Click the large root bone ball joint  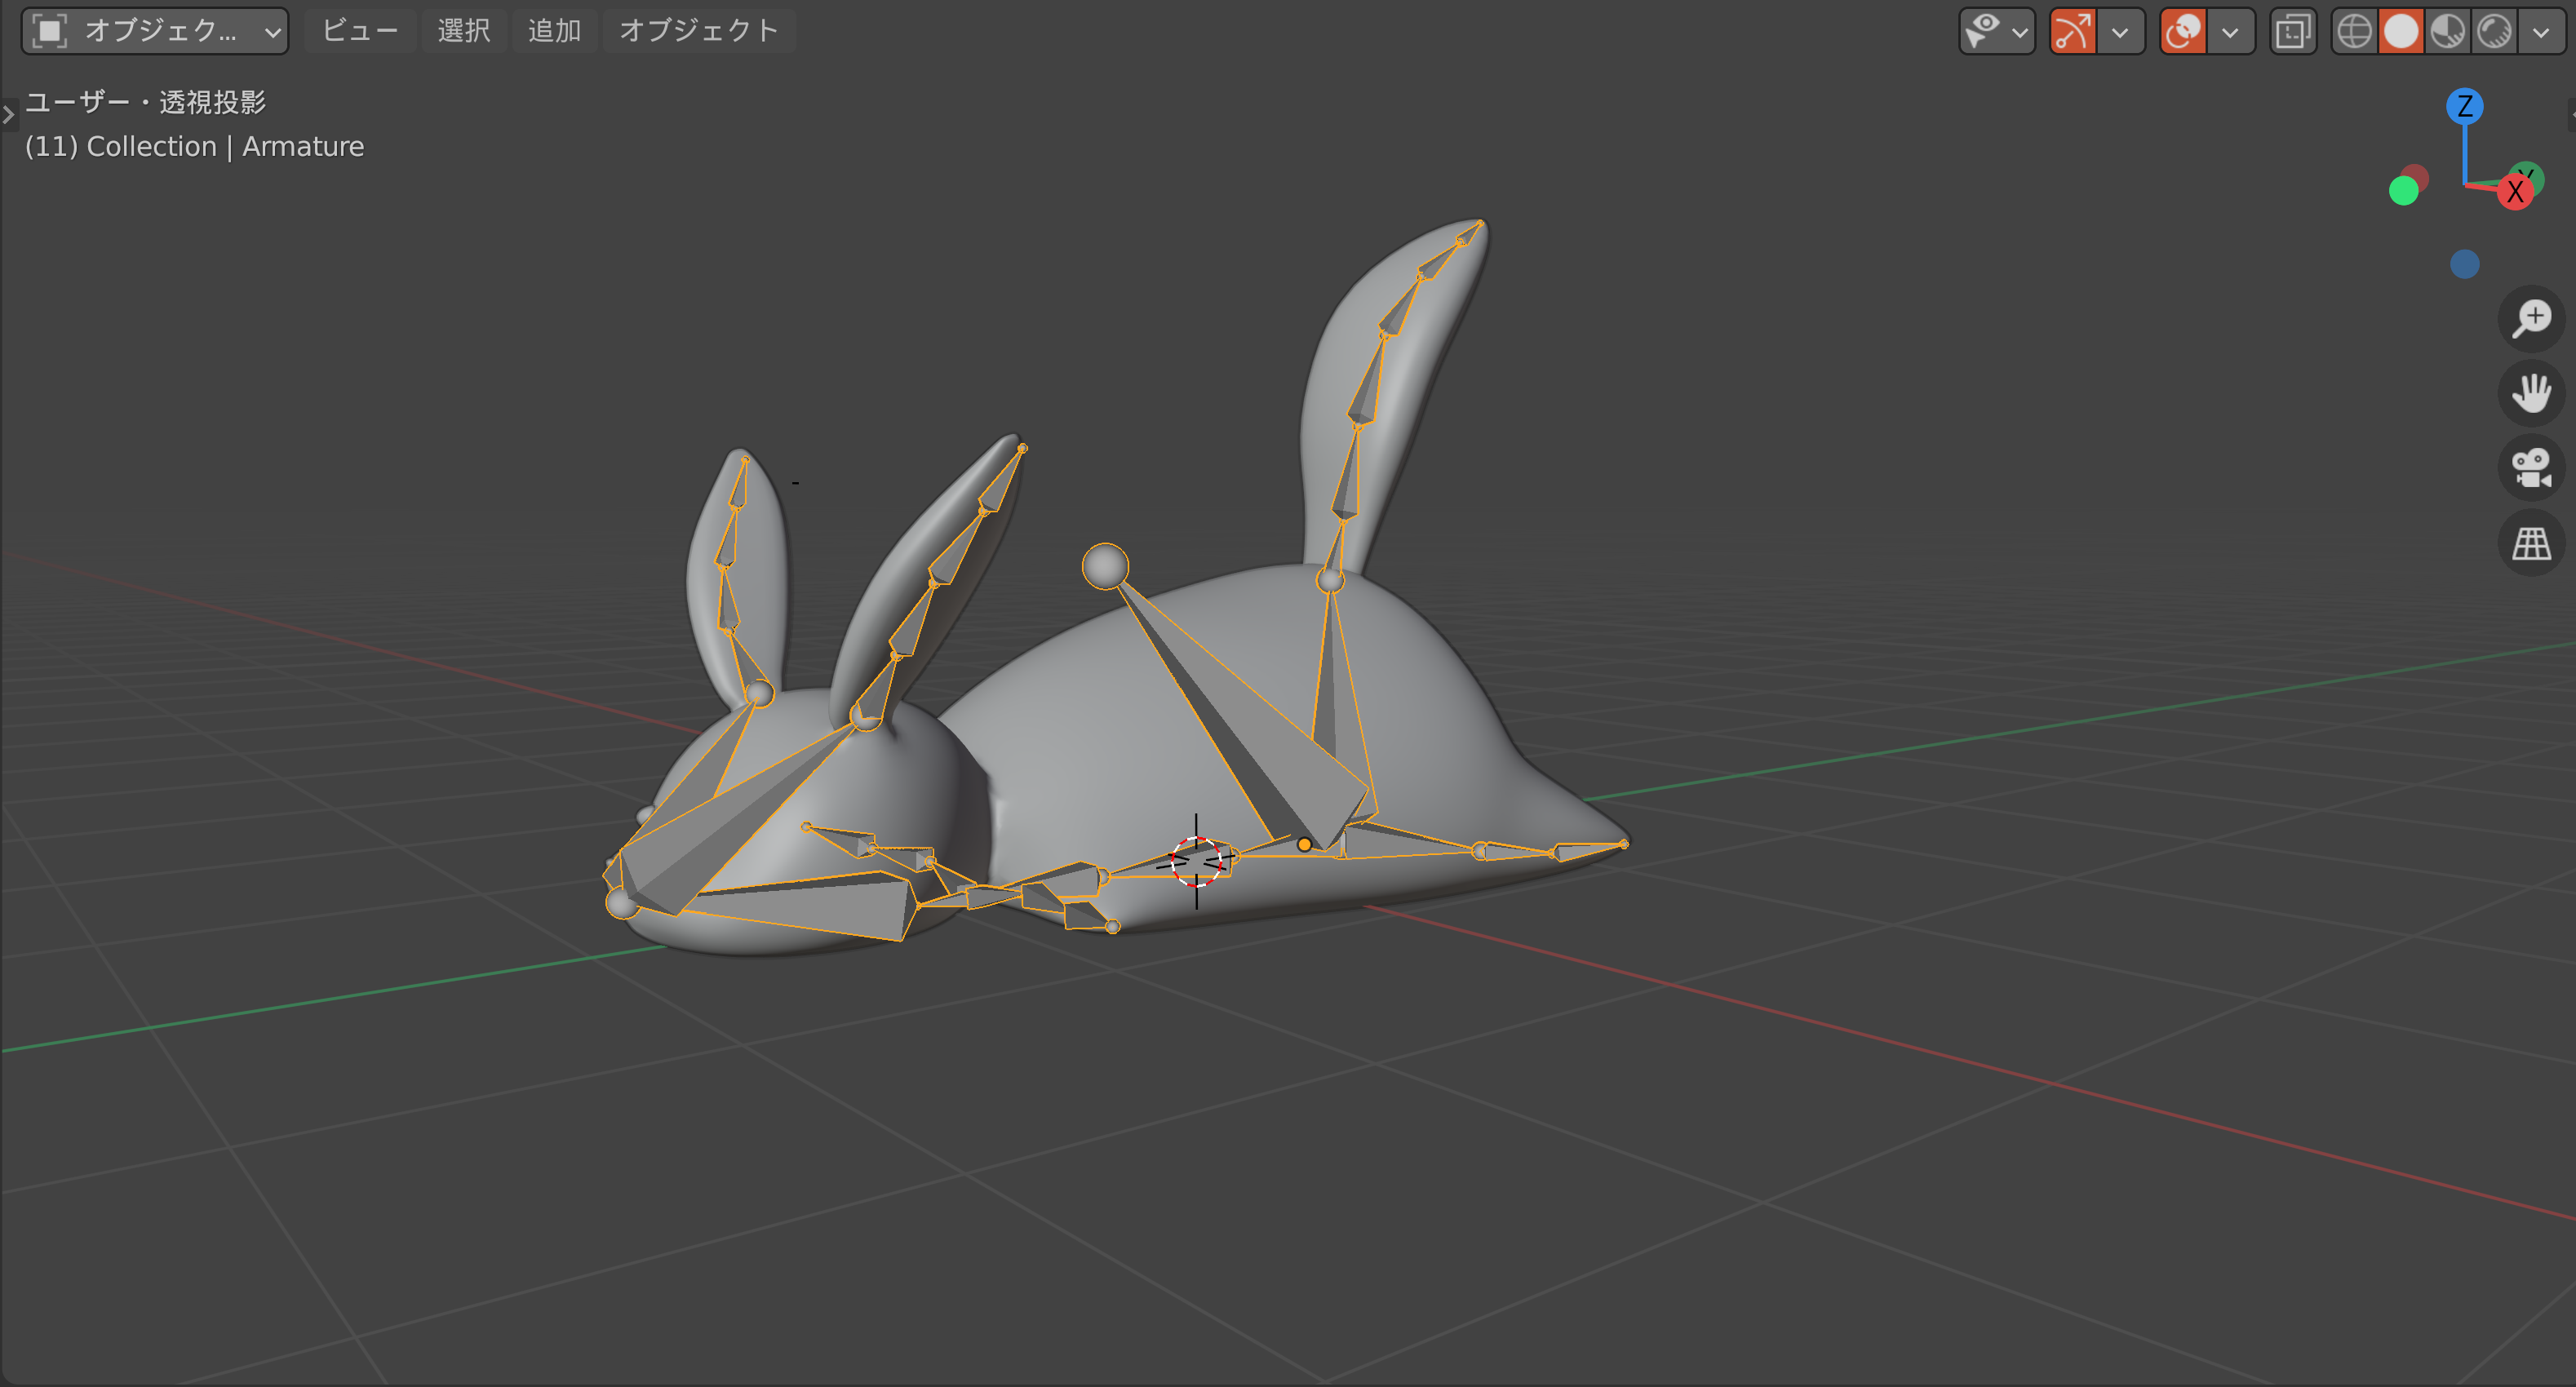tap(1105, 567)
